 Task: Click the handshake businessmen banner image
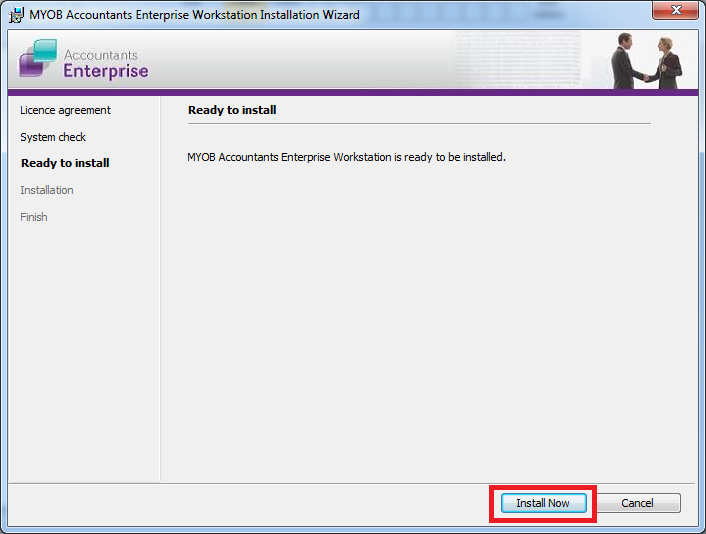(646, 61)
